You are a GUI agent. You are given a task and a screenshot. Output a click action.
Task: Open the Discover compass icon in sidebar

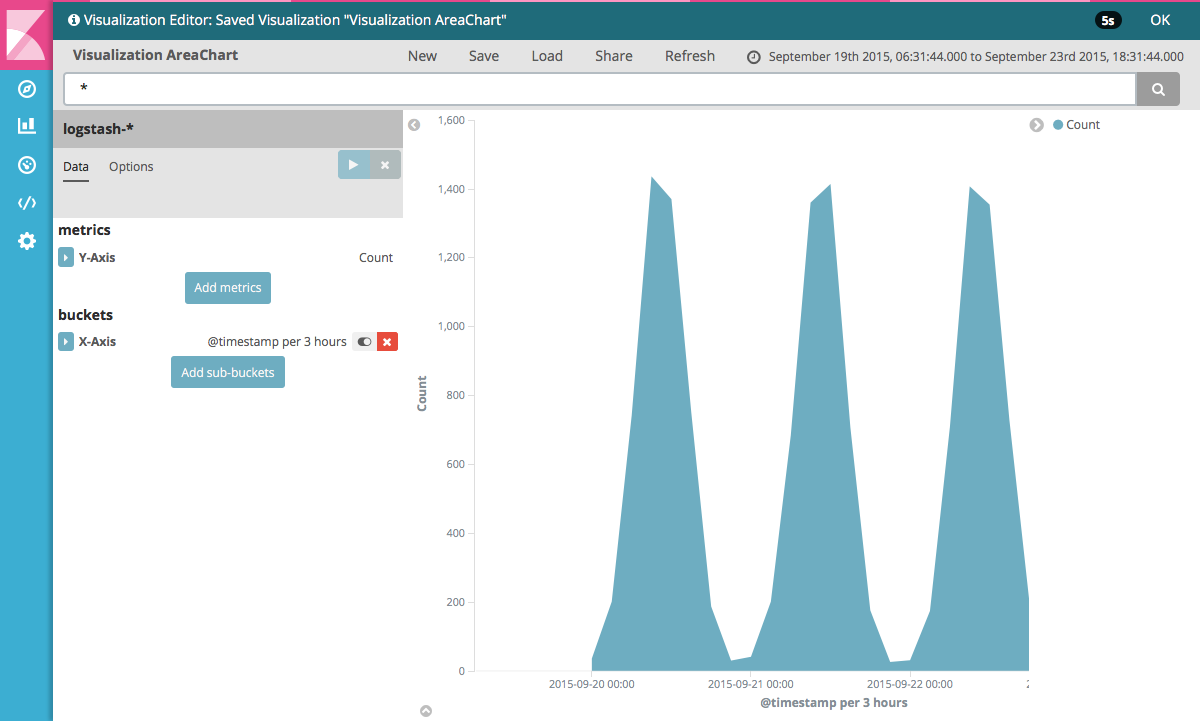(x=27, y=89)
